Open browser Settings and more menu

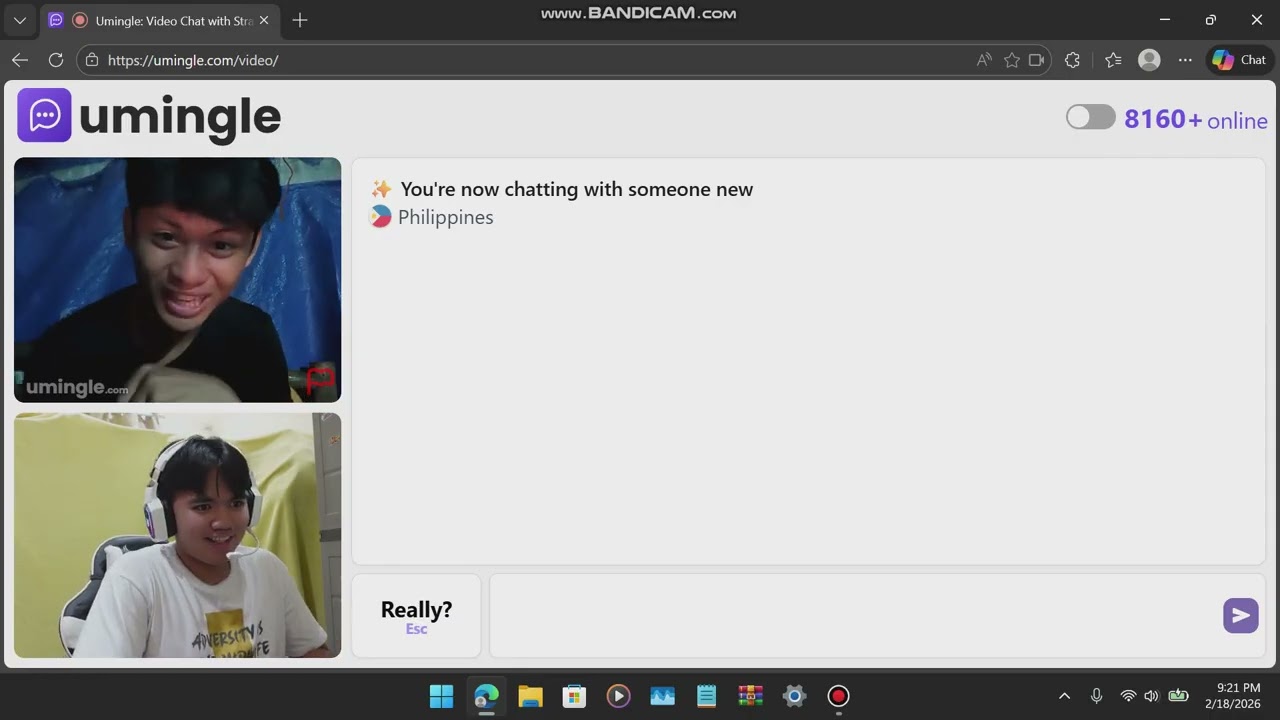point(1185,60)
